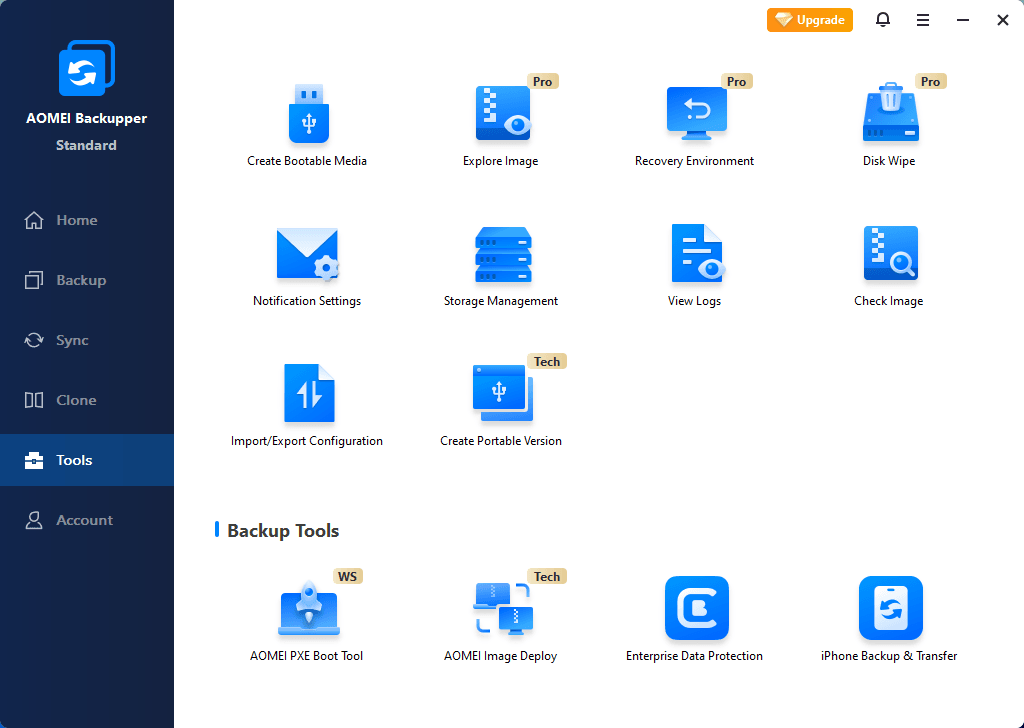Select the Tools sidebar tab

coord(87,460)
